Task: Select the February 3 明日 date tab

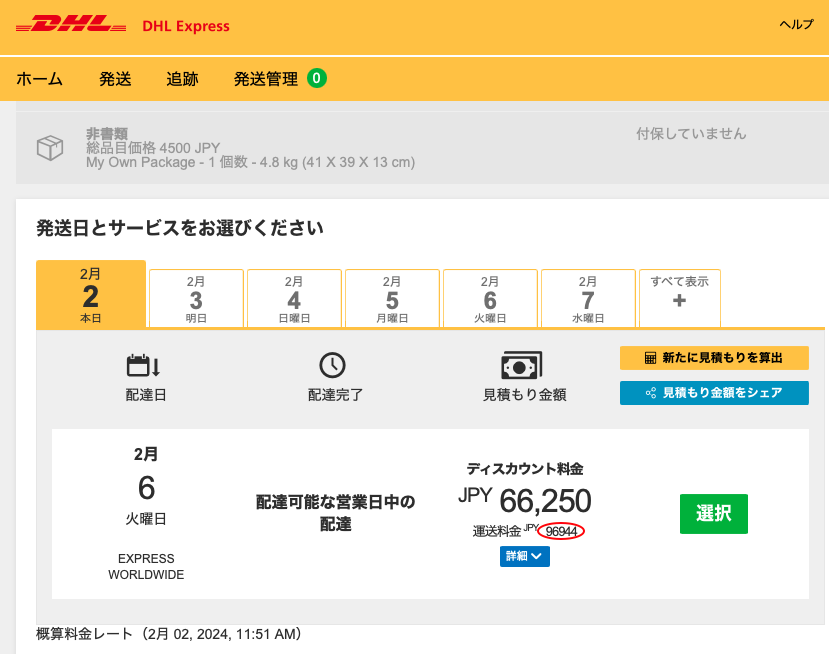Action: [196, 298]
